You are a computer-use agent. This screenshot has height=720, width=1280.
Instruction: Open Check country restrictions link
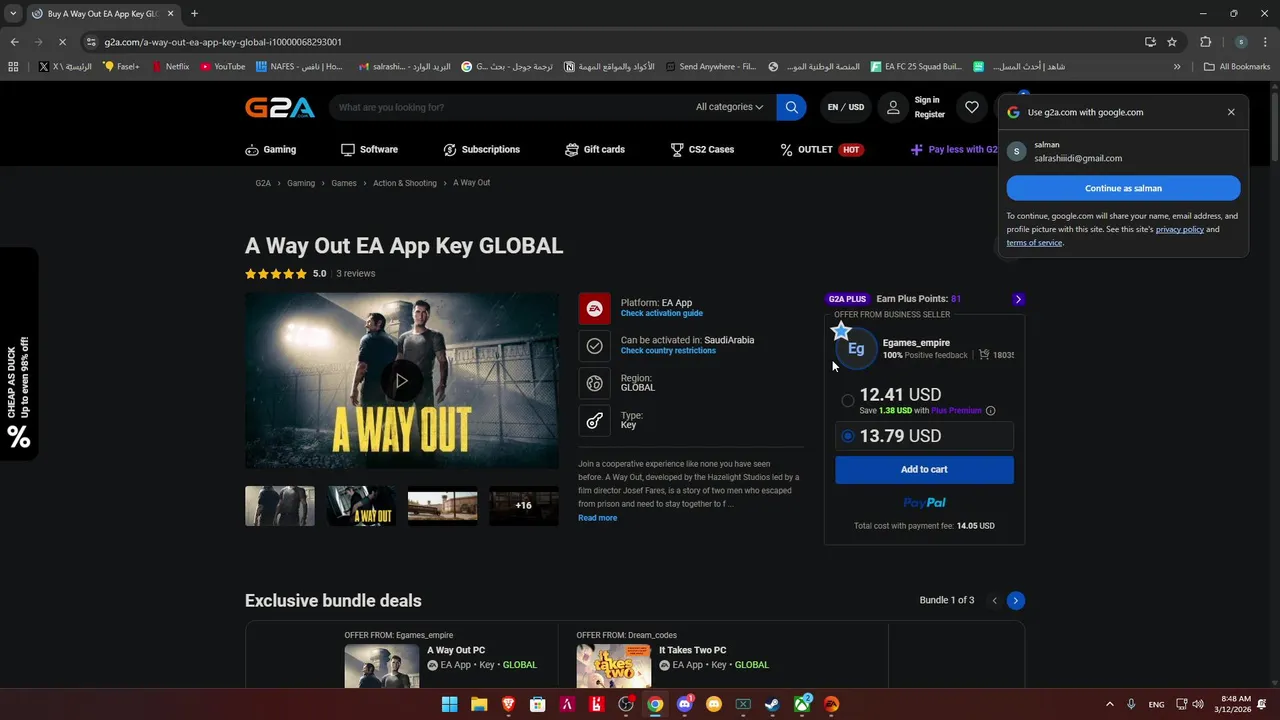668,351
